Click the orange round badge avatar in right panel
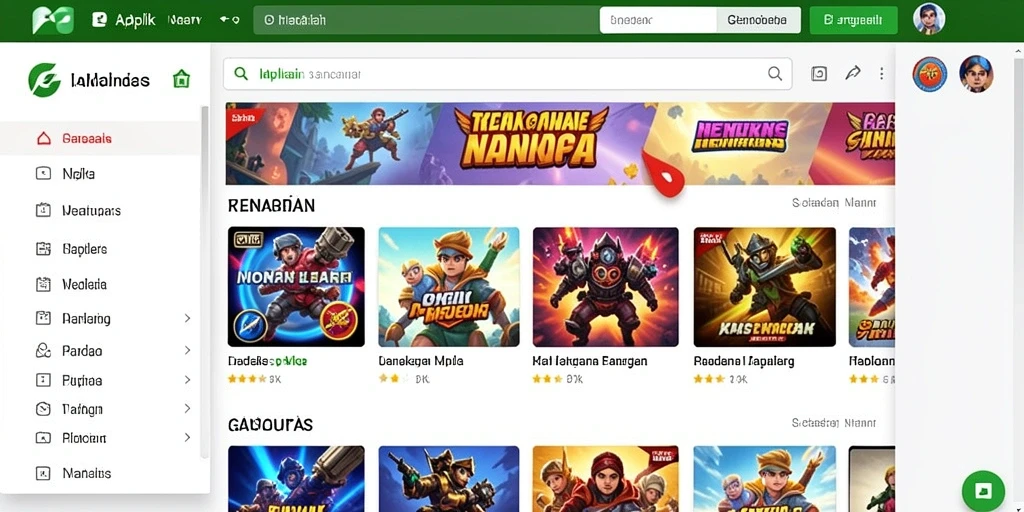Image resolution: width=1024 pixels, height=512 pixels. click(929, 74)
